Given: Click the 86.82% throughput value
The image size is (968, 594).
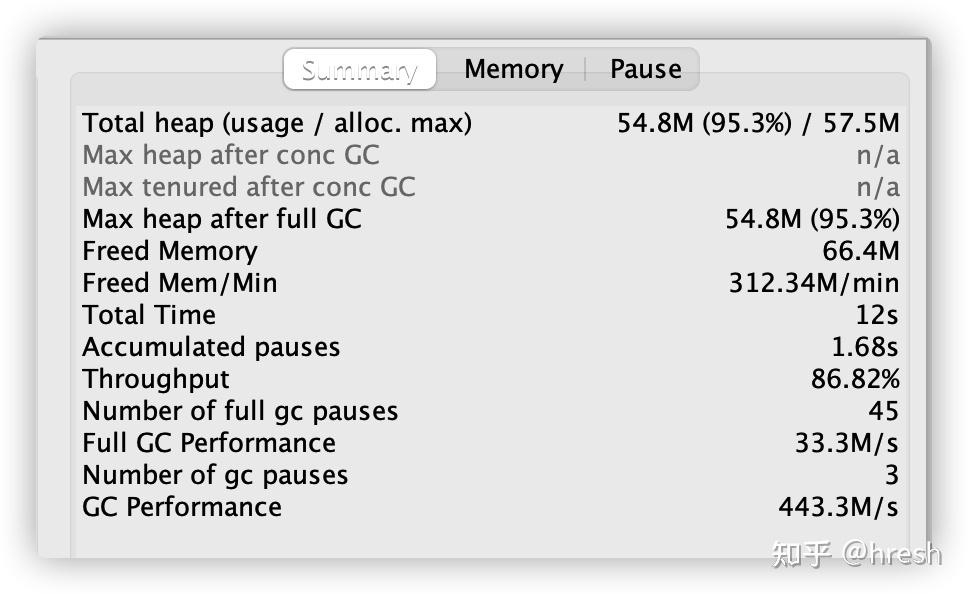Looking at the screenshot, I should (x=855, y=379).
